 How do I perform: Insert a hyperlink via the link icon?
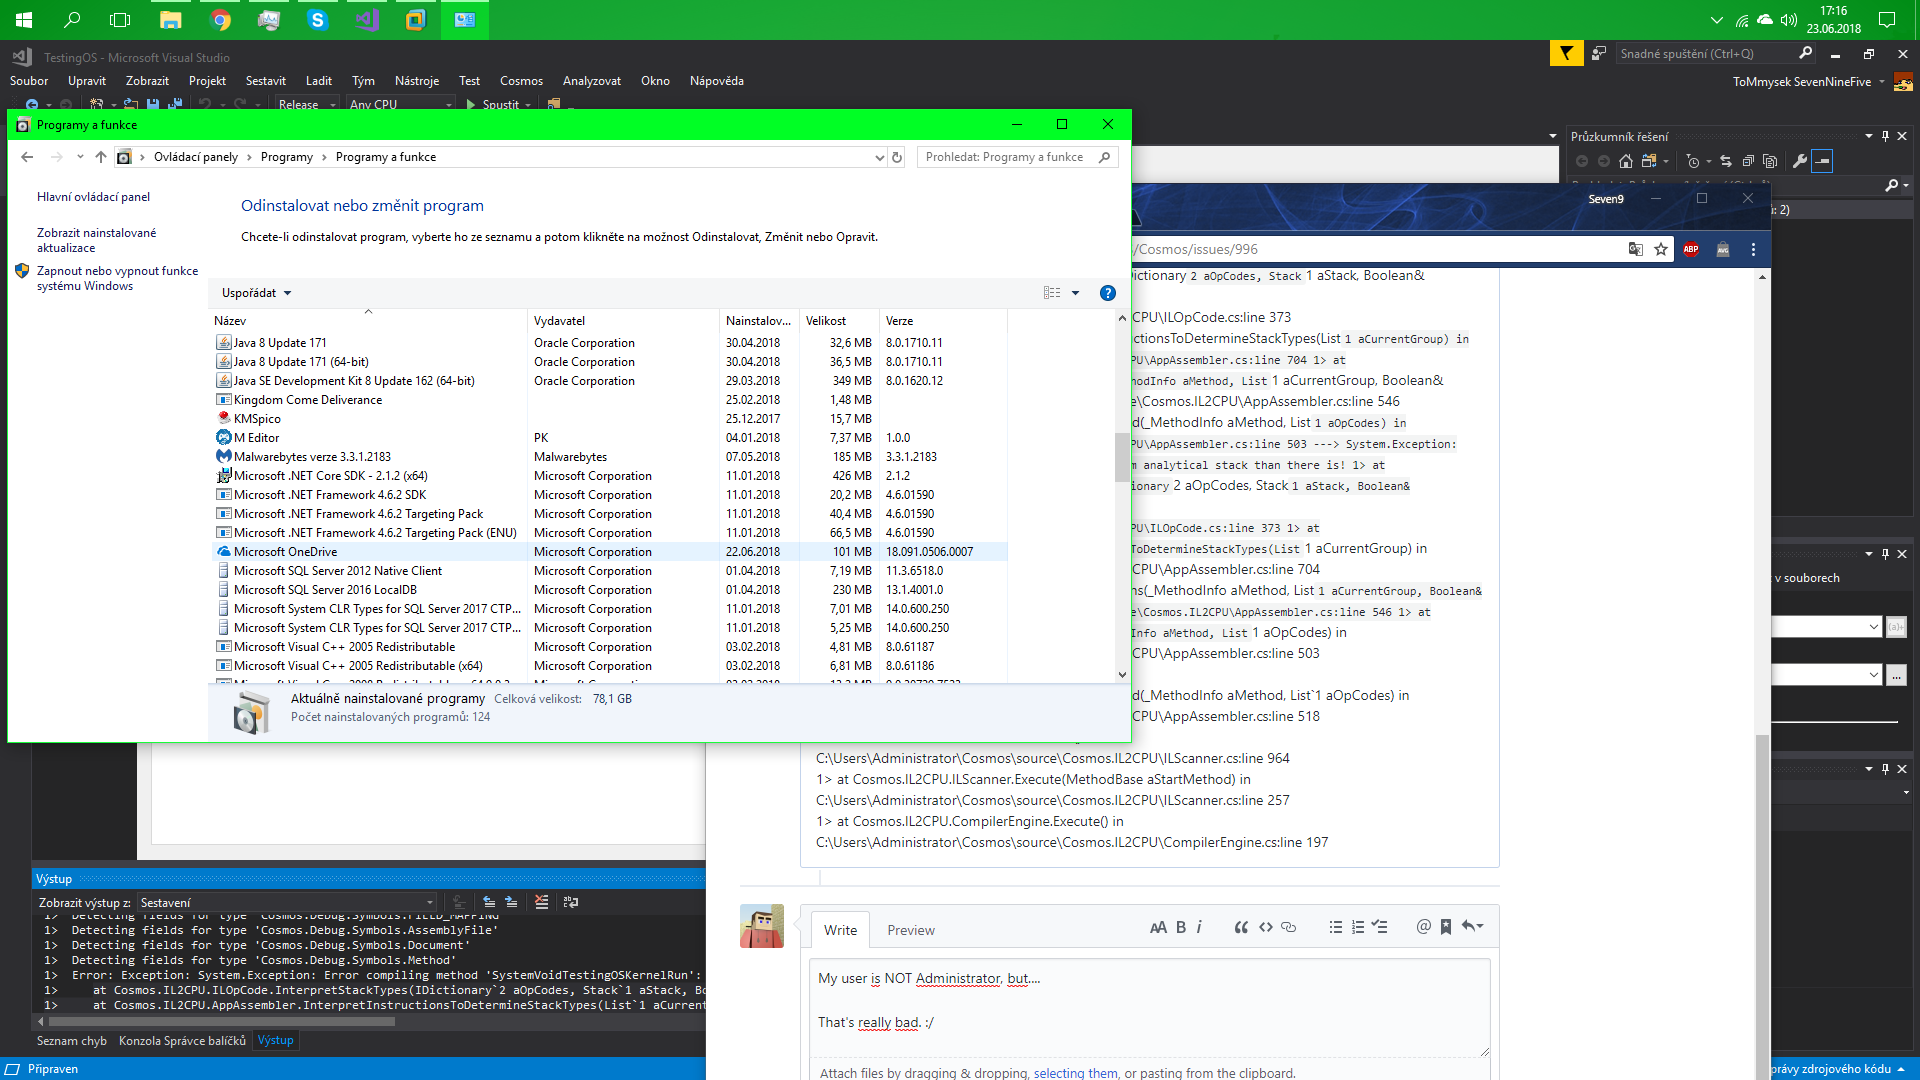point(1288,927)
